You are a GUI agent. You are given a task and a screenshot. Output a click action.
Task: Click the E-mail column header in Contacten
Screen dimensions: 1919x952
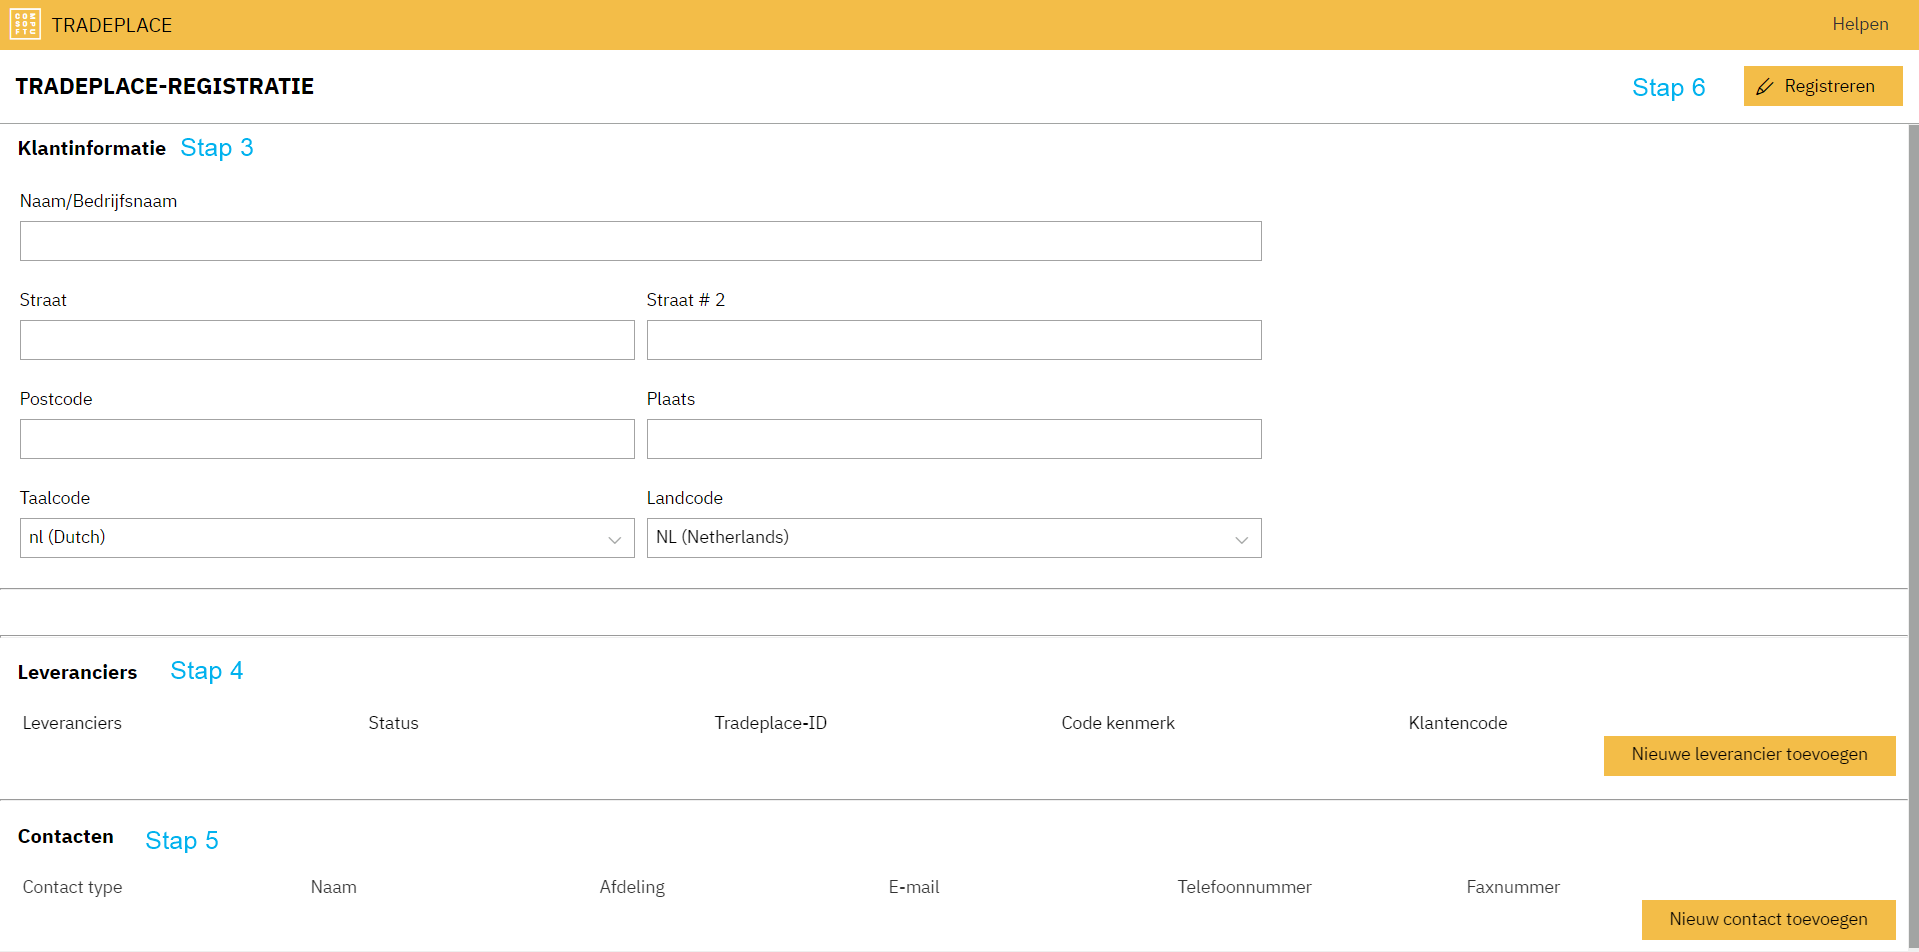tap(913, 887)
